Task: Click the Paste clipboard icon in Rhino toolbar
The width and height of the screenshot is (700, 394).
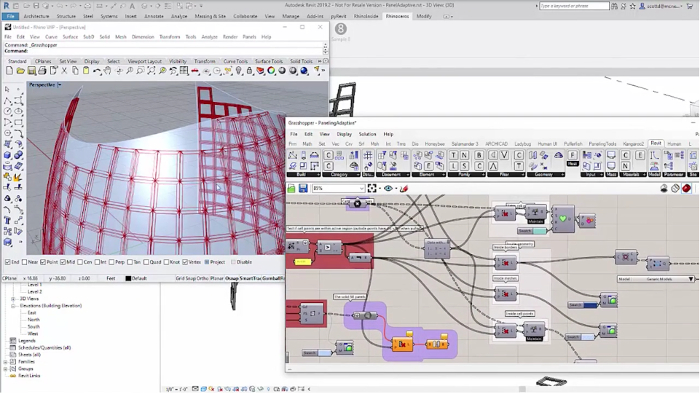Action: 86,71
